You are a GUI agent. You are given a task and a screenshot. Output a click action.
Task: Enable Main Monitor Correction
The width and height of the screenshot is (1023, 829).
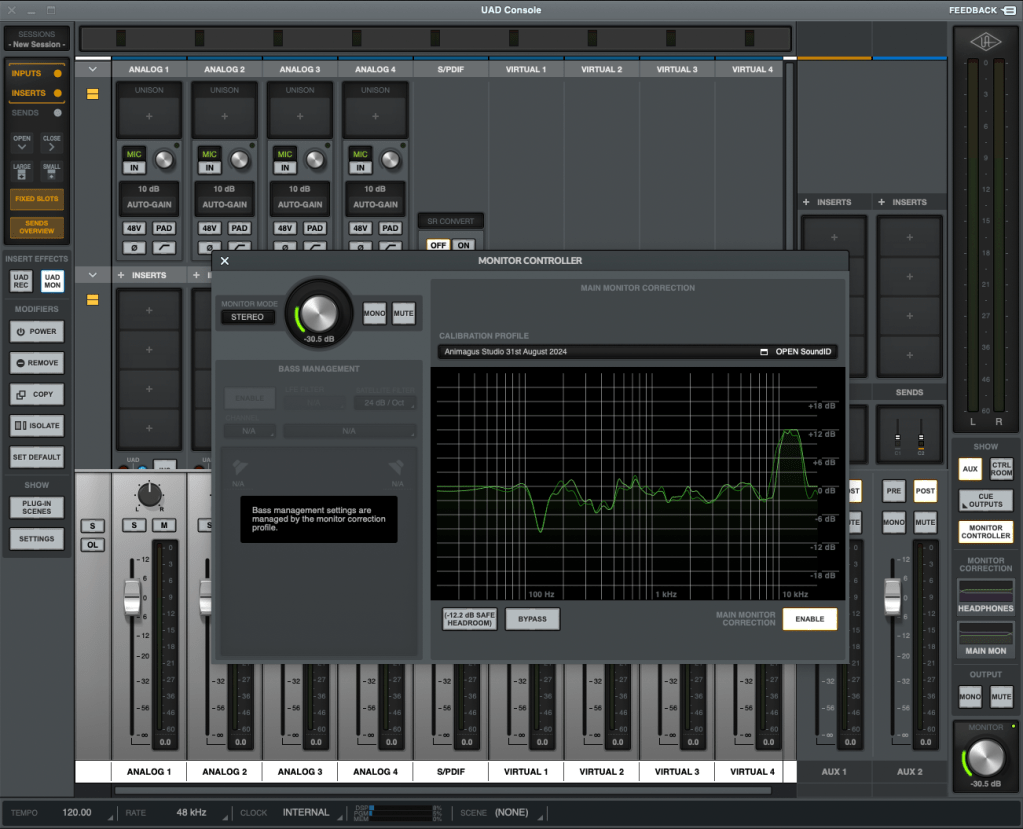click(x=809, y=619)
